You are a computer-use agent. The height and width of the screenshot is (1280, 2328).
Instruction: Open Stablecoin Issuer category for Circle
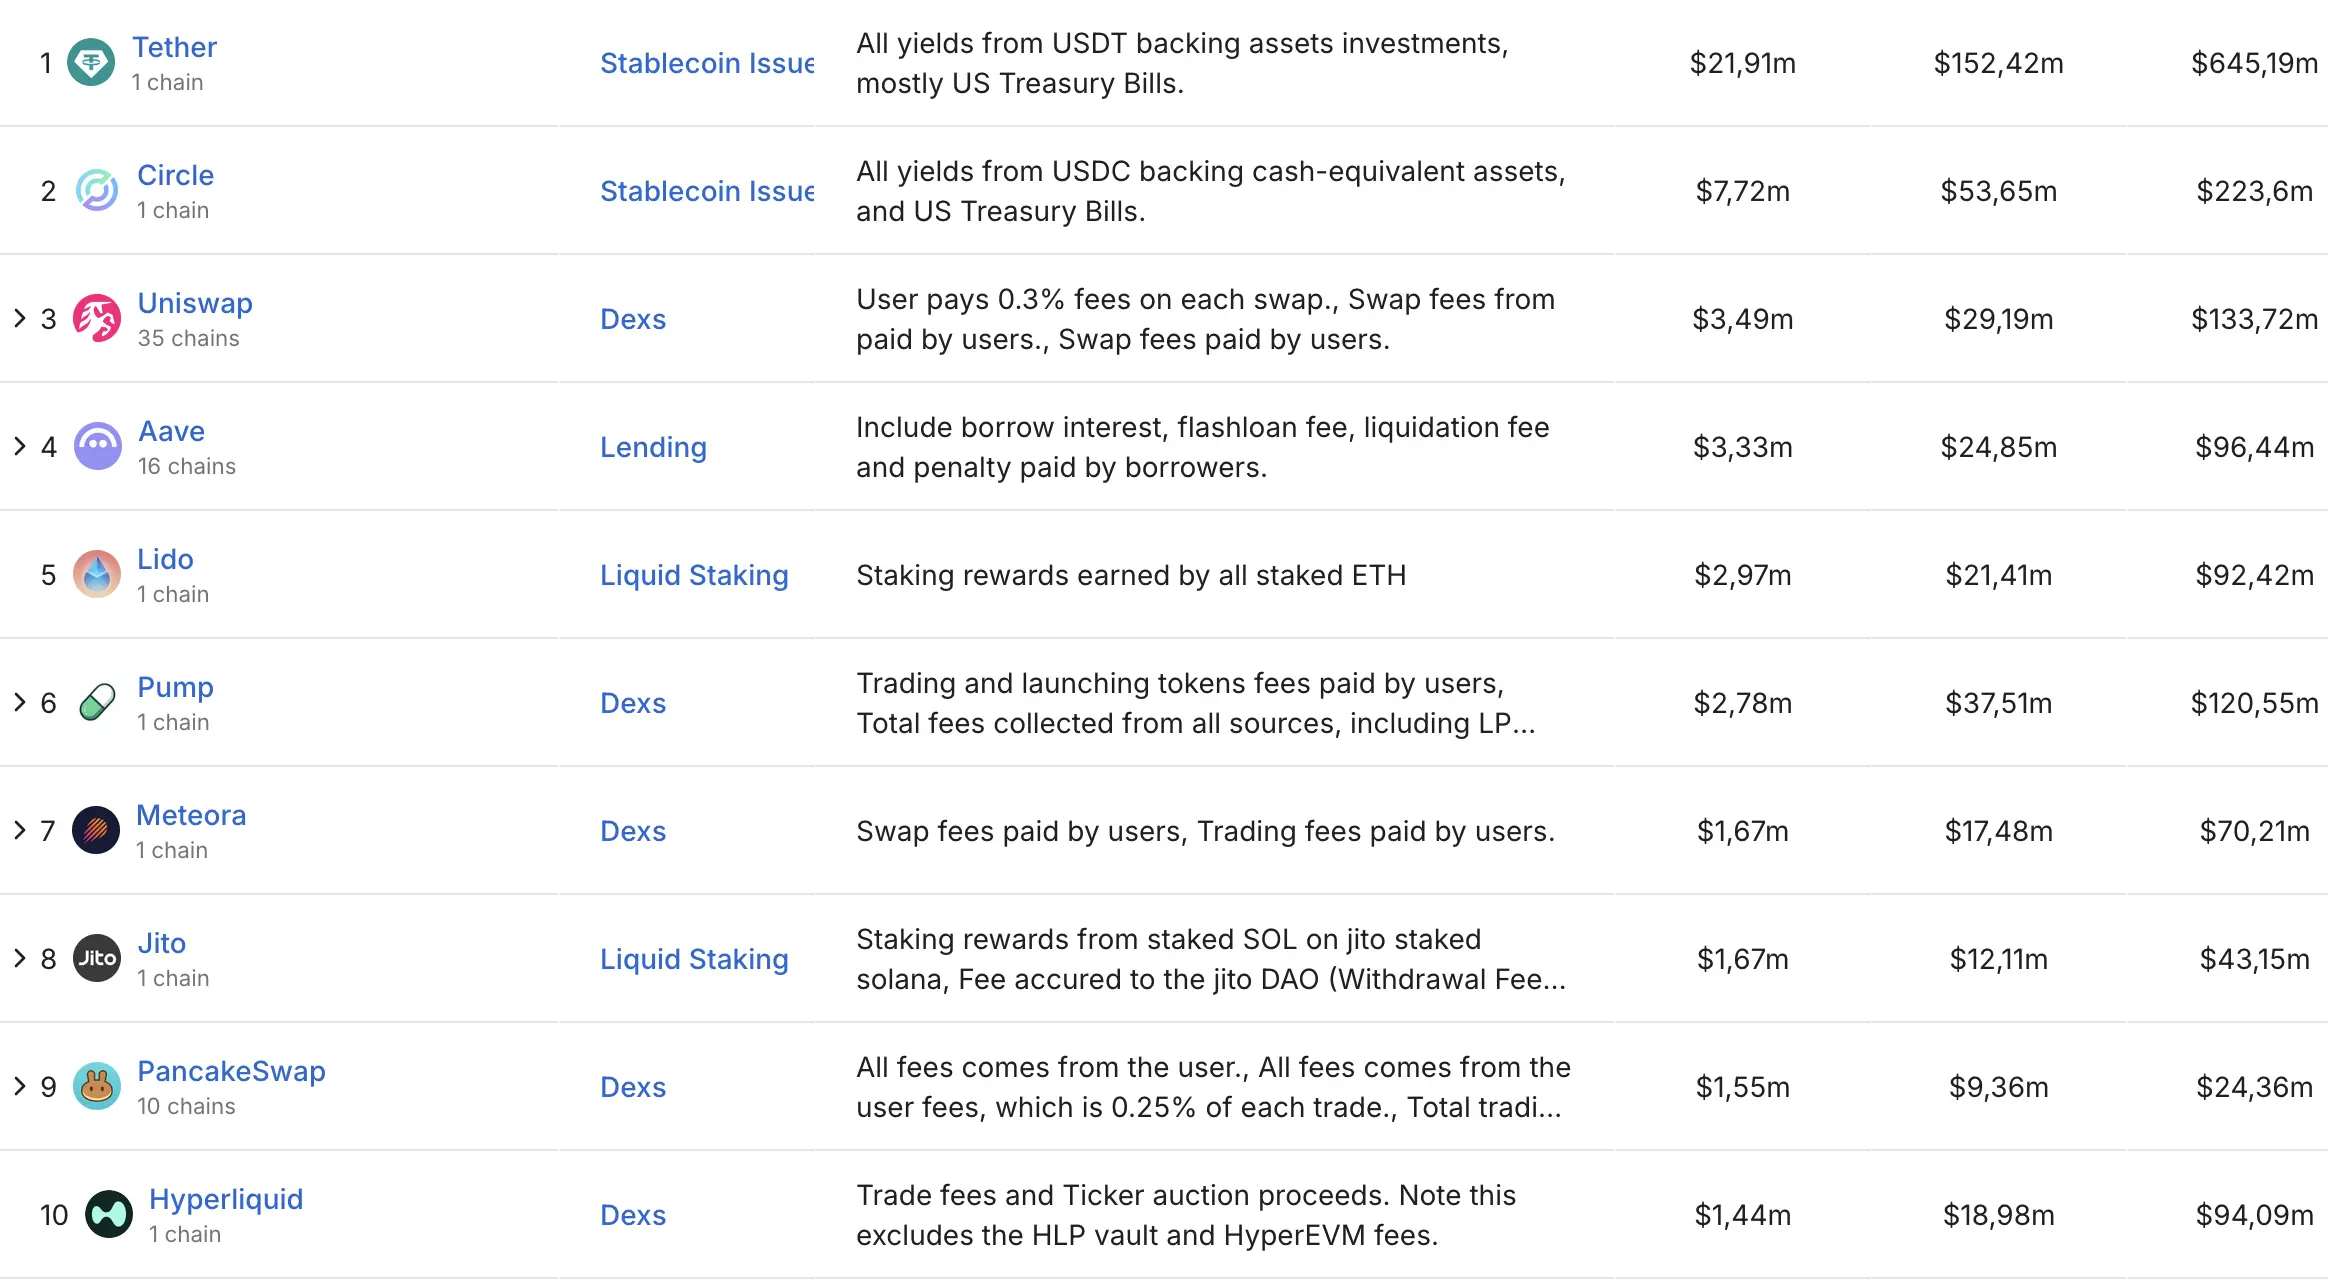pyautogui.click(x=706, y=191)
